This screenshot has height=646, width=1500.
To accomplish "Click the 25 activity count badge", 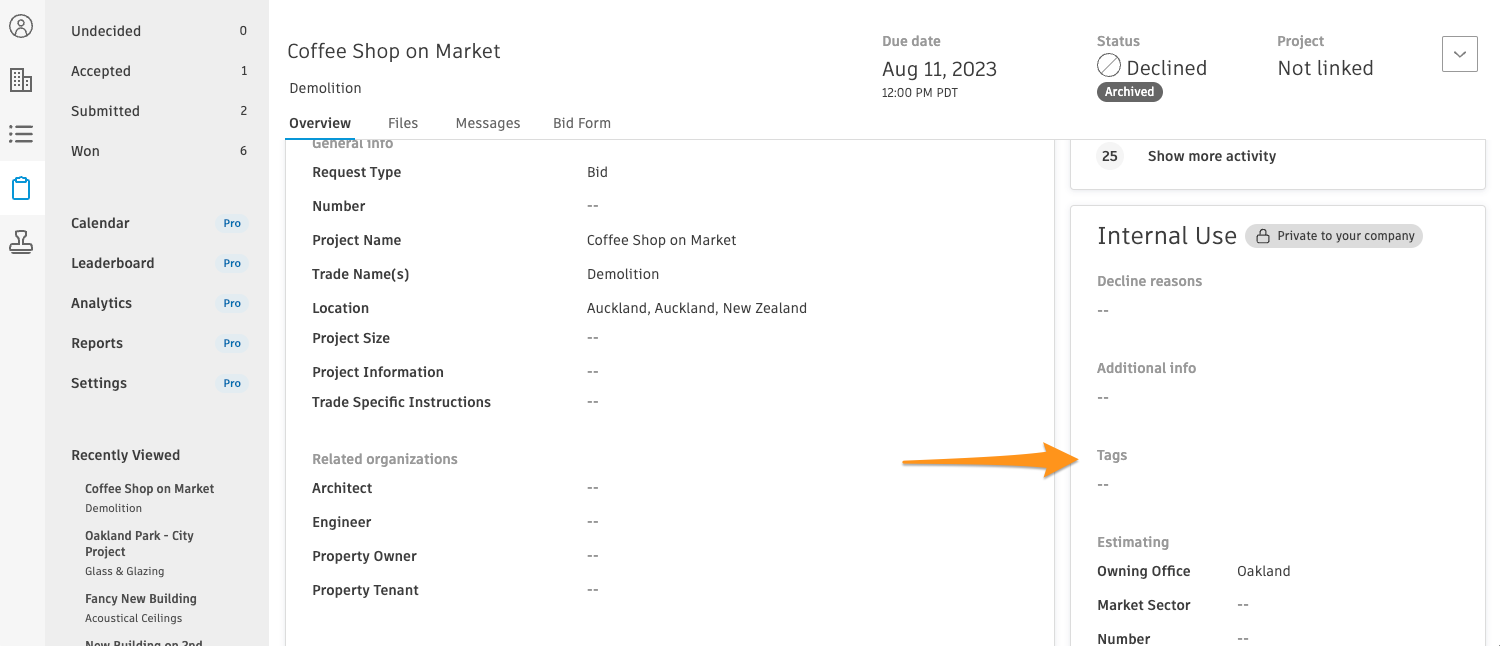I will [x=1109, y=156].
